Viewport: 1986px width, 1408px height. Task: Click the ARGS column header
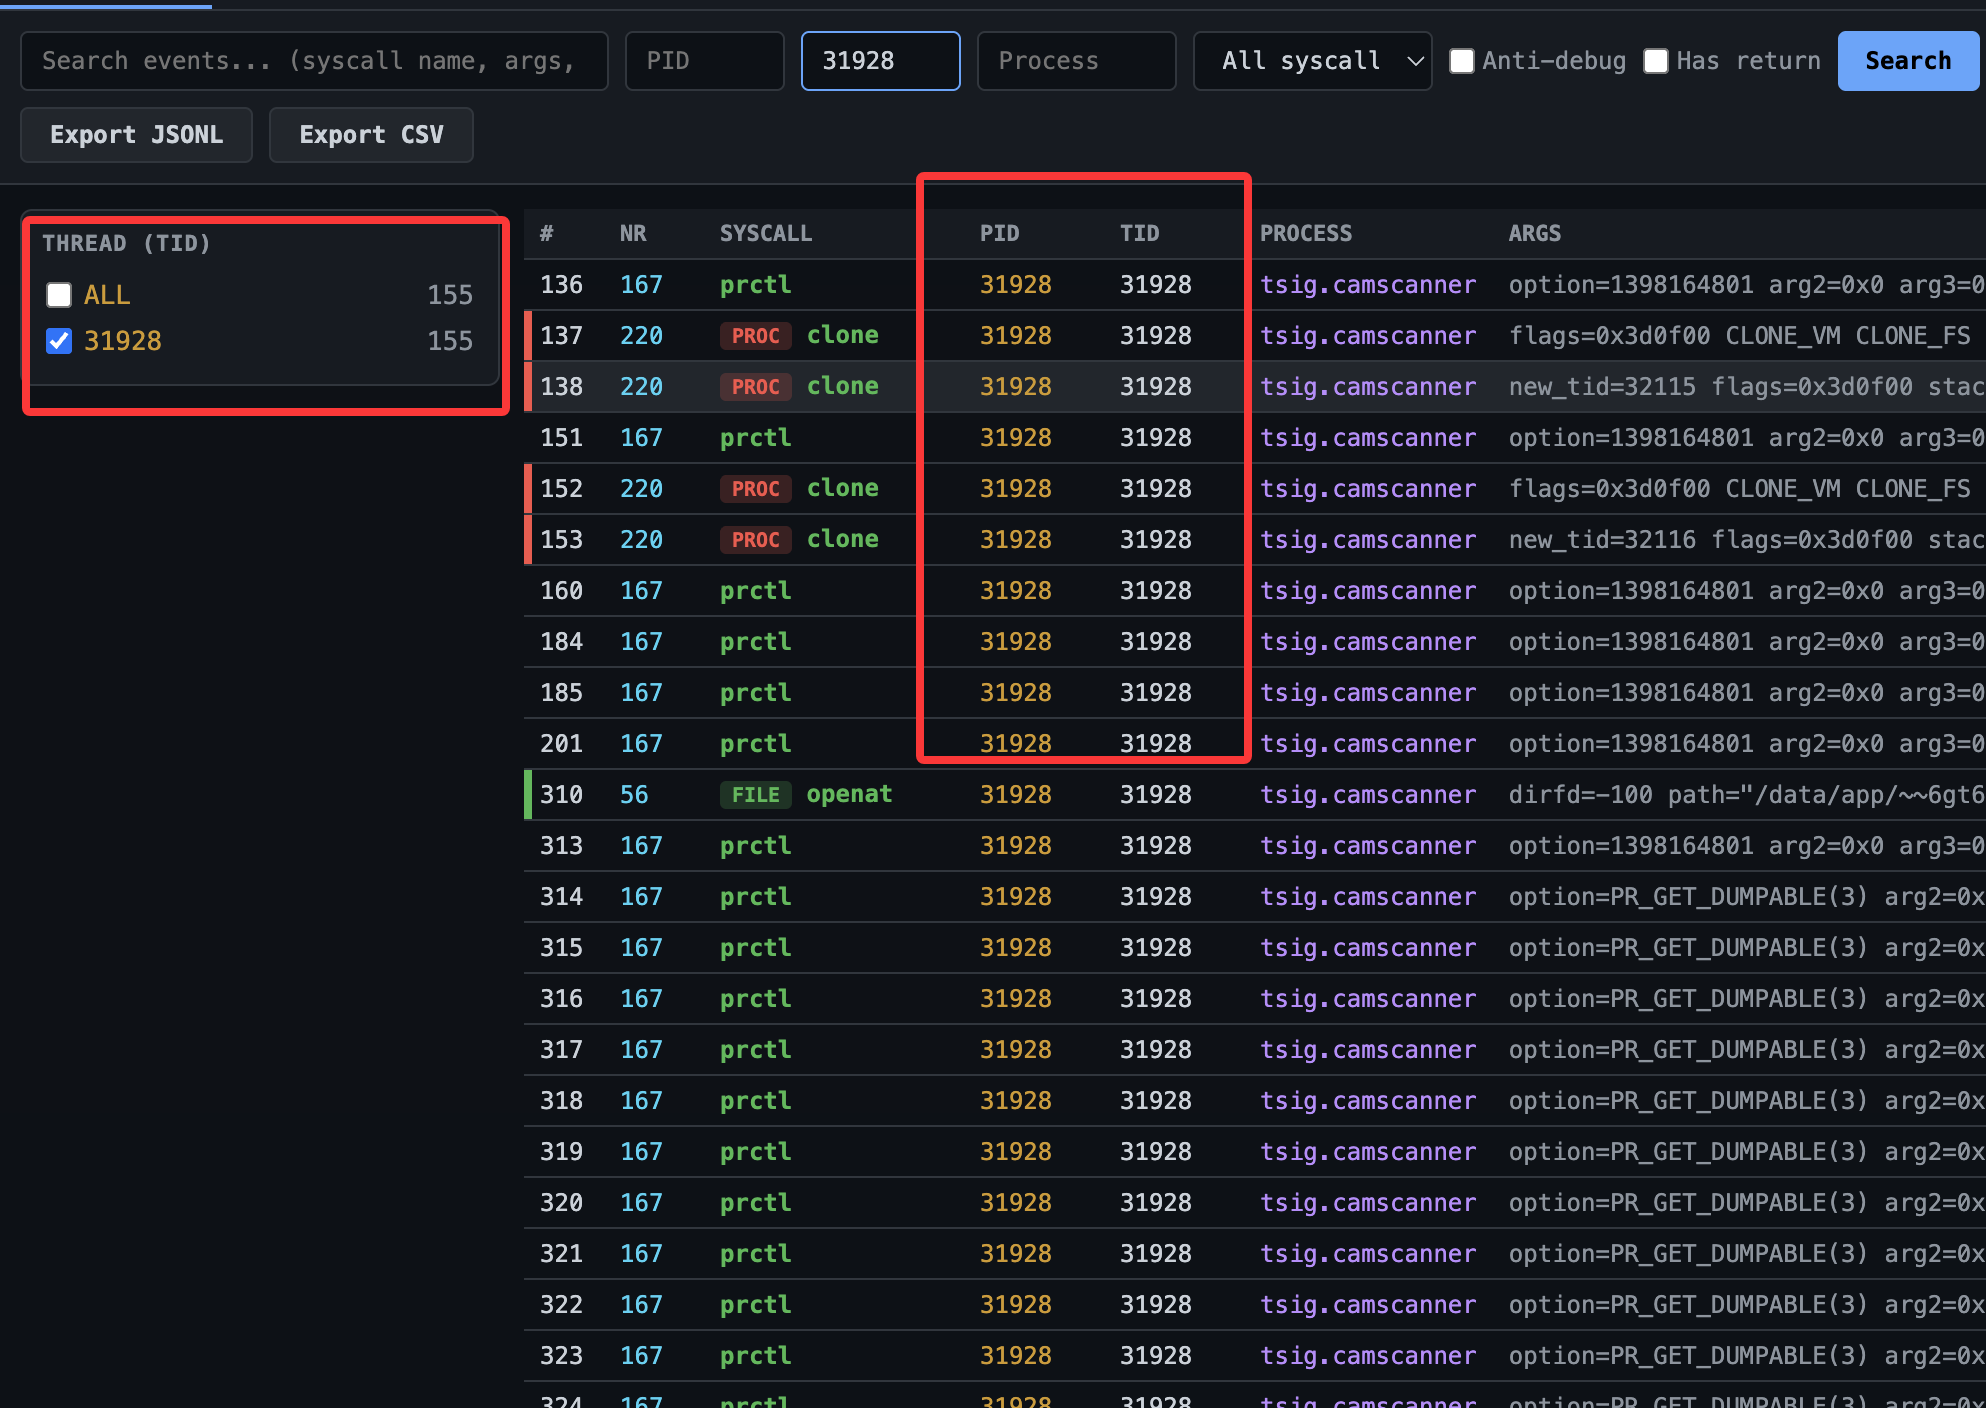click(x=1534, y=234)
